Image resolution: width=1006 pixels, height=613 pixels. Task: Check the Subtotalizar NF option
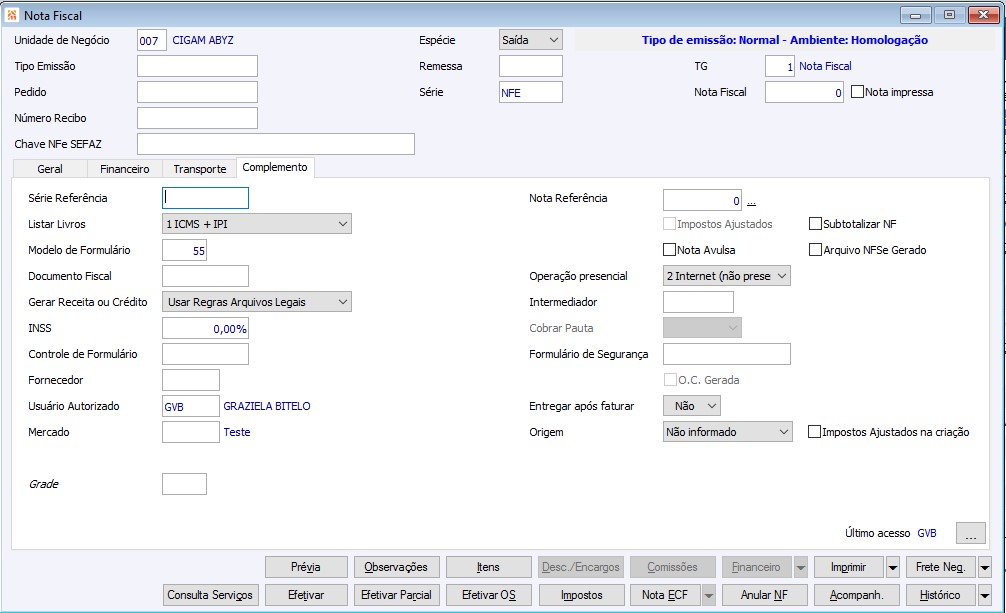pos(815,224)
